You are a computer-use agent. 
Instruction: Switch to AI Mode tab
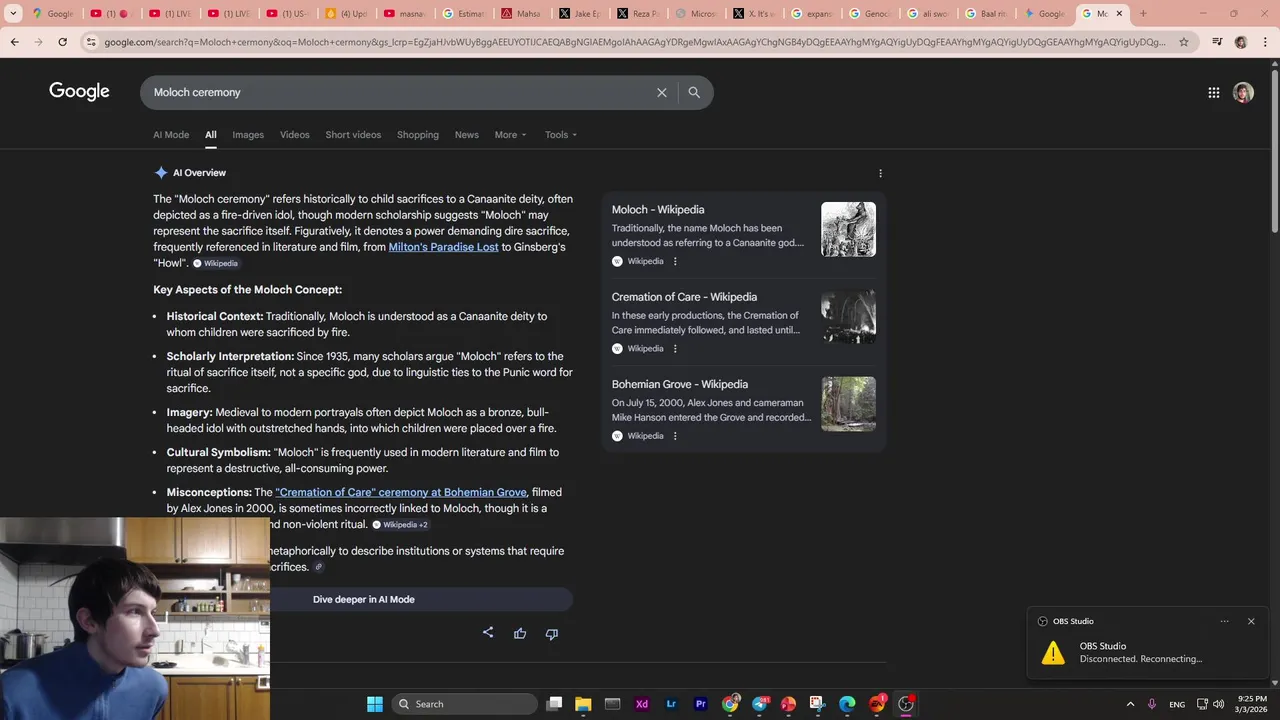click(x=171, y=135)
